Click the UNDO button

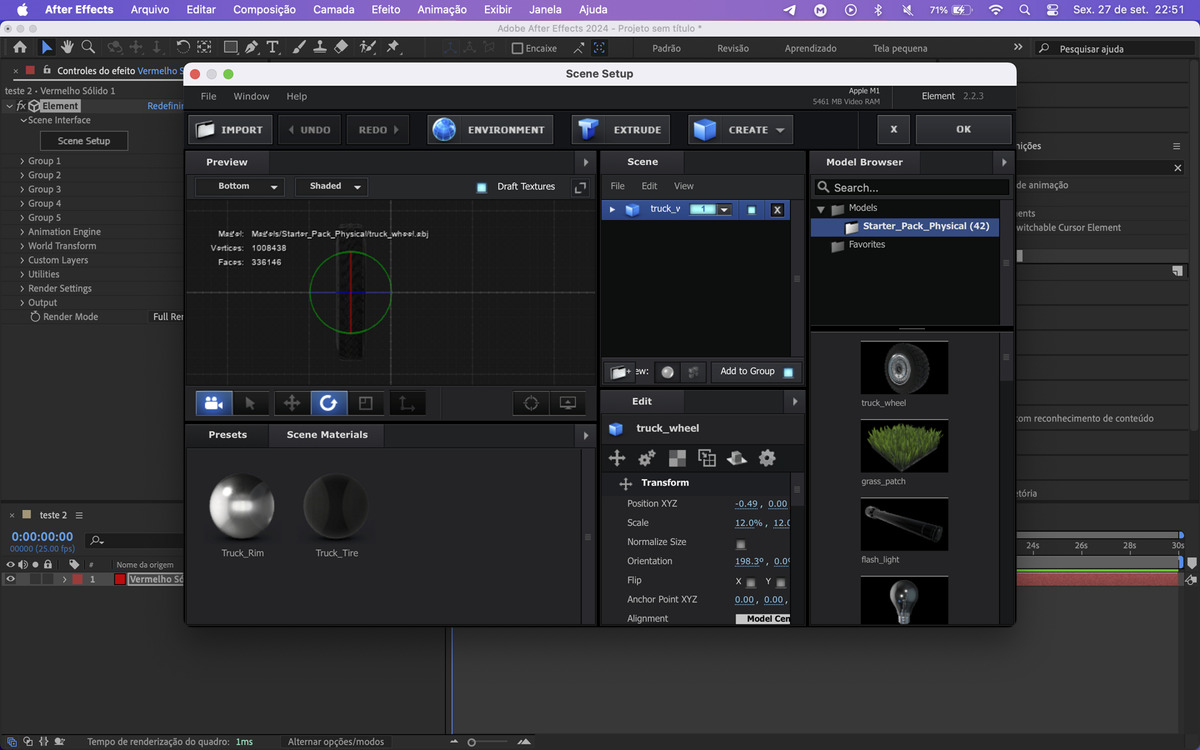tap(308, 130)
